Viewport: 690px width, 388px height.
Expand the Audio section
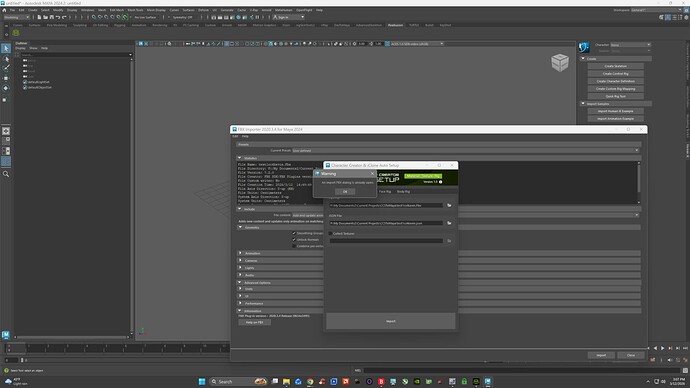[x=240, y=275]
